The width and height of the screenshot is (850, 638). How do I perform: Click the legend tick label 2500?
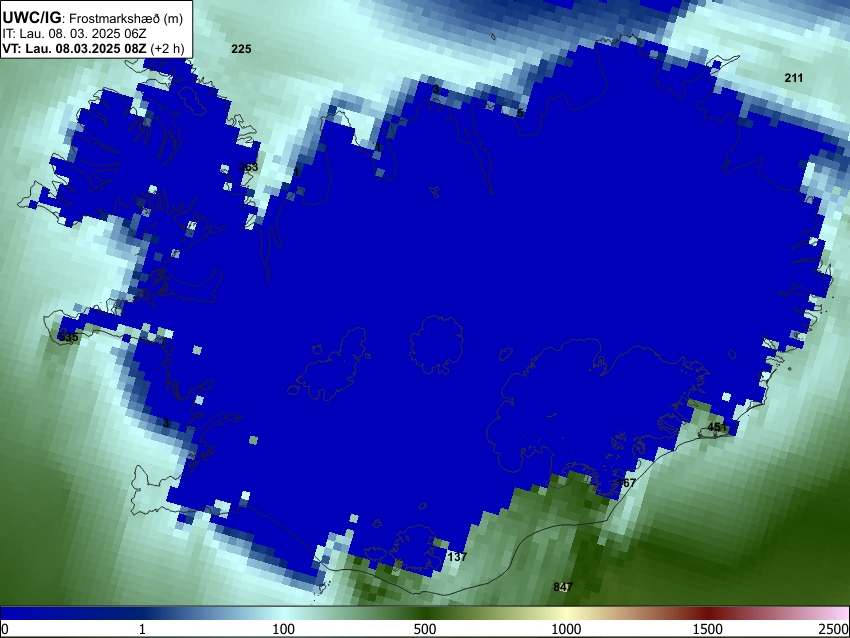[x=834, y=629]
